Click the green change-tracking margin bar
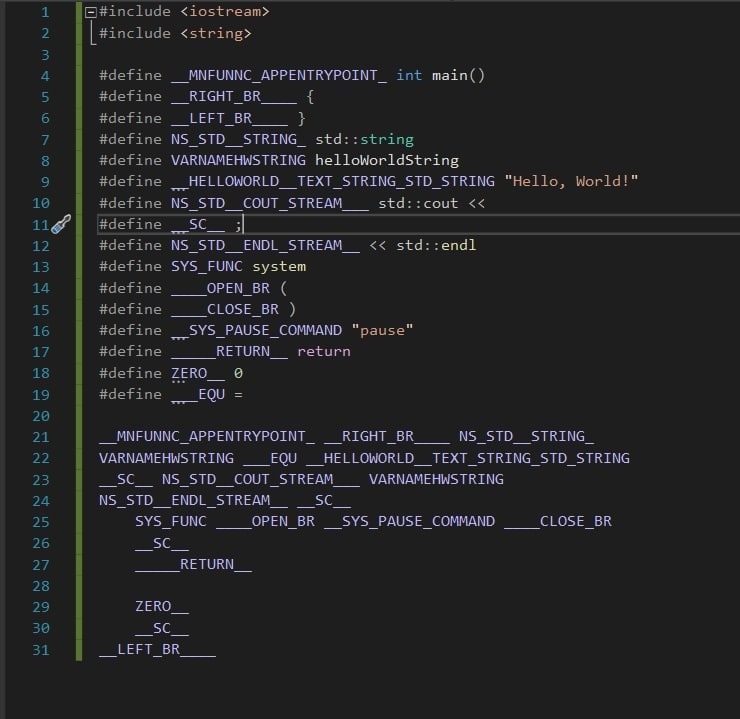The width and height of the screenshot is (740, 719). [79, 331]
